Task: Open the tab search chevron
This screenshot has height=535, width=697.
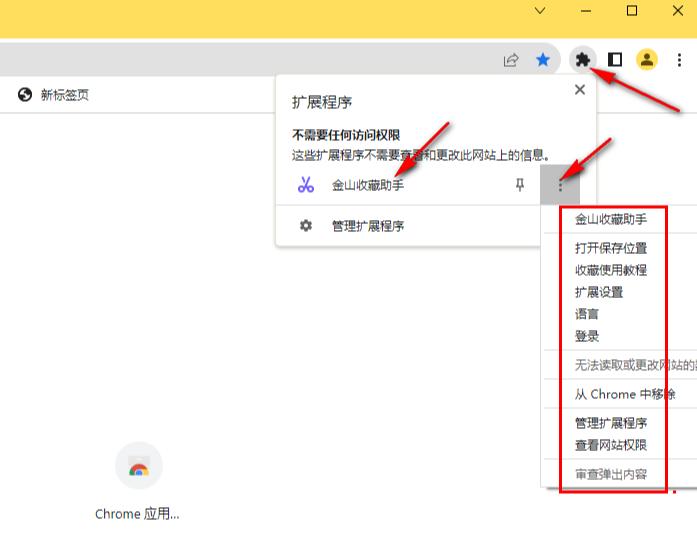Action: click(540, 11)
